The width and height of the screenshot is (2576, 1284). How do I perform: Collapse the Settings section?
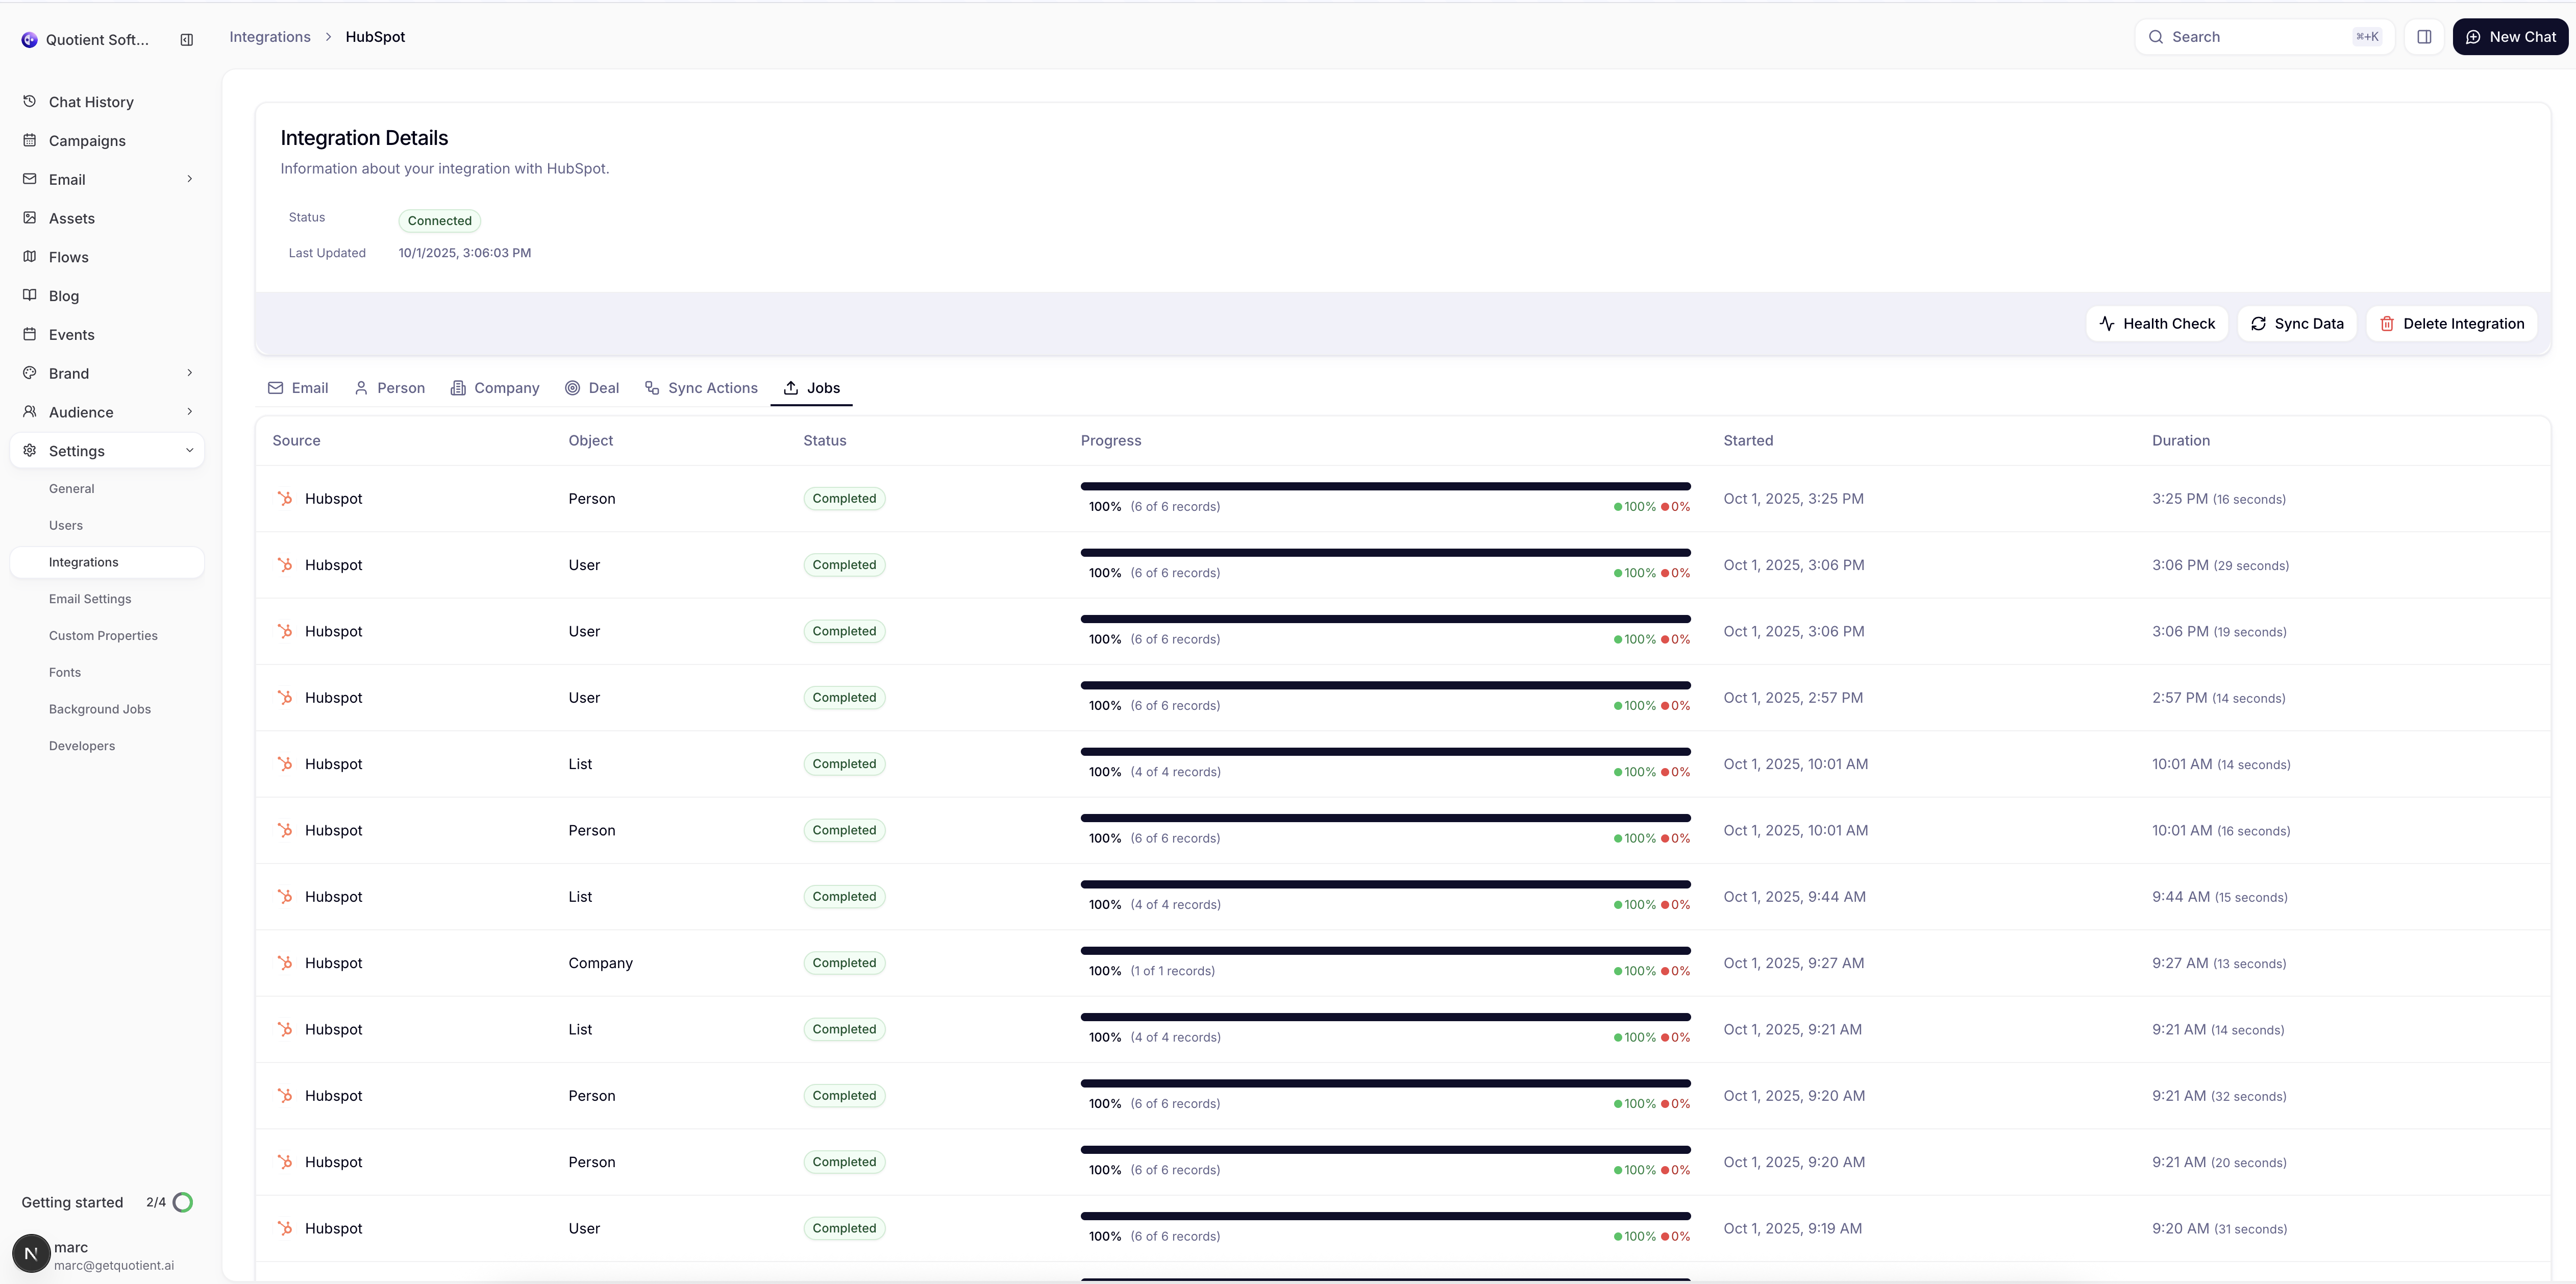coord(190,450)
